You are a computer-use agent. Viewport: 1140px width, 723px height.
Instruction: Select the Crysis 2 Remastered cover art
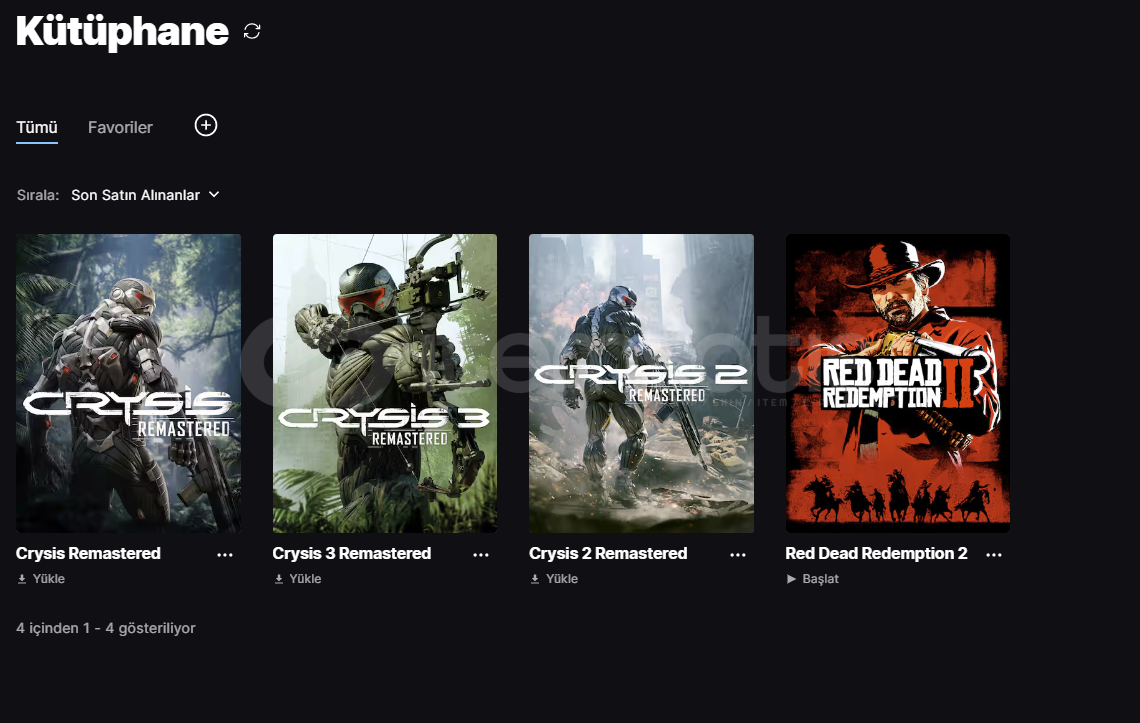641,383
